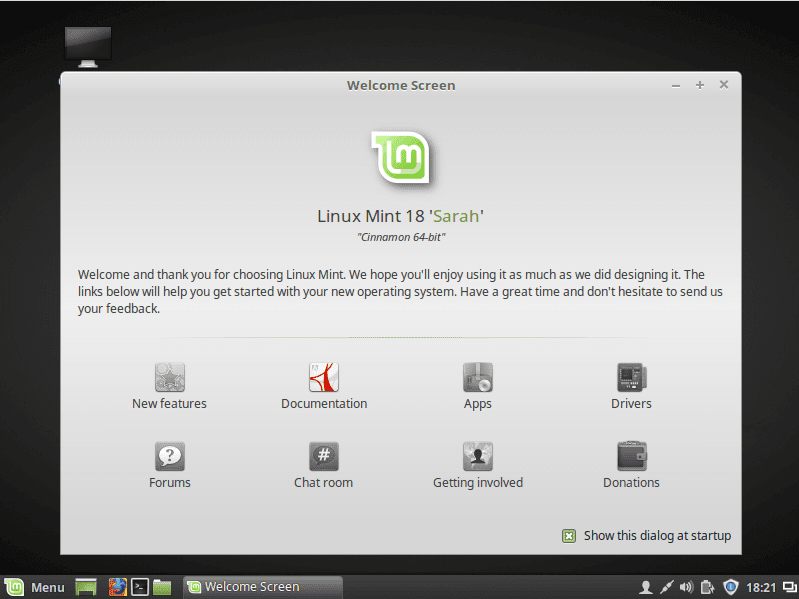Viewport: 799px width, 599px height.
Task: Click the Chat room label
Action: pos(324,482)
